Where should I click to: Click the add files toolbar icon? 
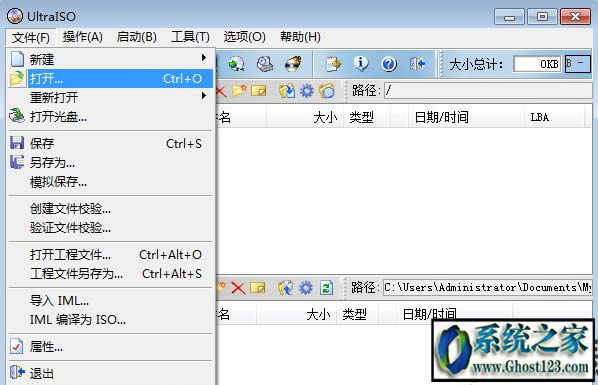click(333, 64)
